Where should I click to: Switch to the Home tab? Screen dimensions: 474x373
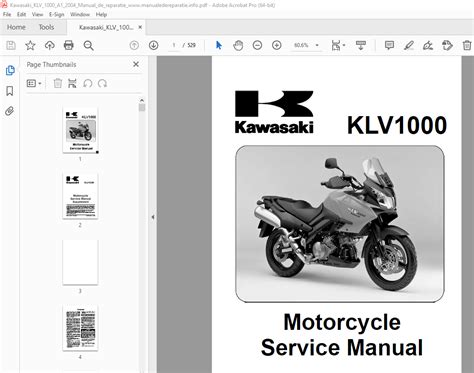[x=16, y=27]
